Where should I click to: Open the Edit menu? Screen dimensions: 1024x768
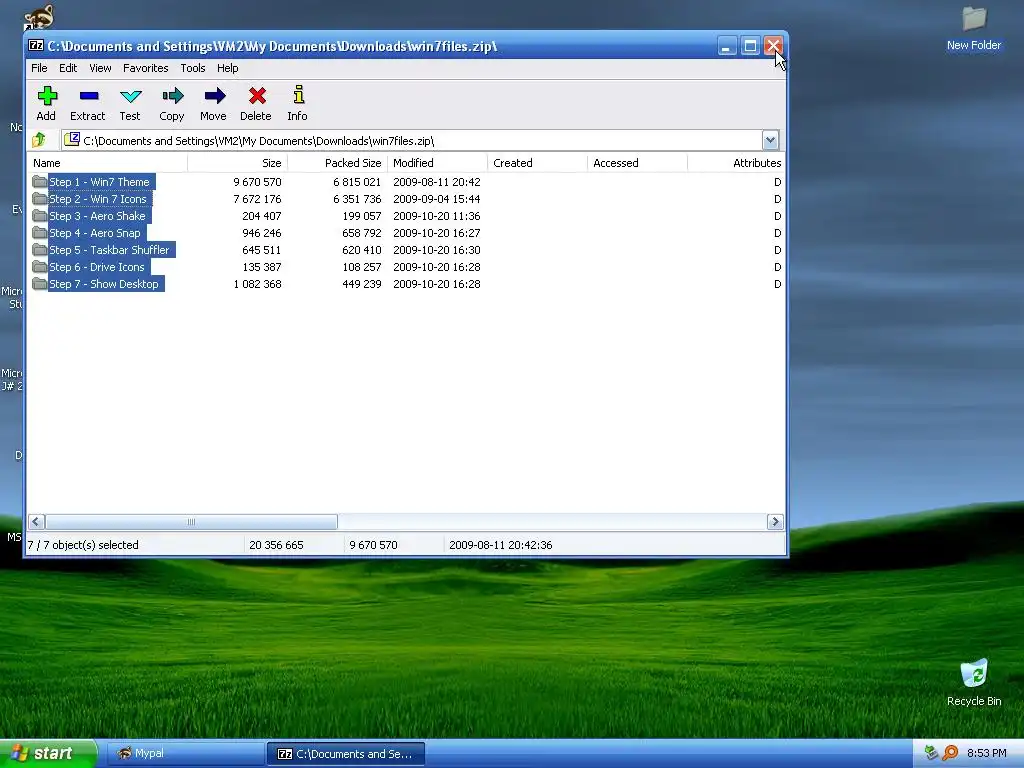[x=68, y=68]
